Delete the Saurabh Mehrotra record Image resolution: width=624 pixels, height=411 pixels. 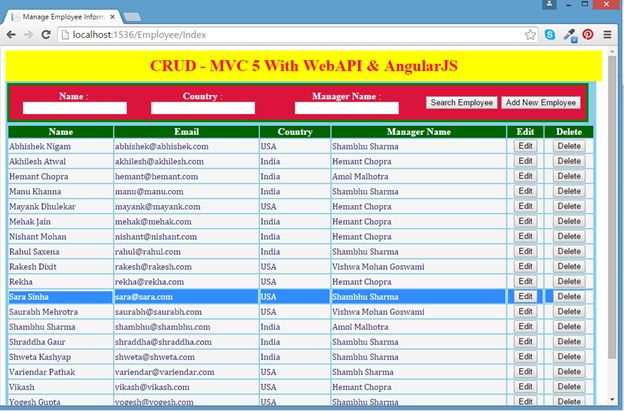pos(569,312)
